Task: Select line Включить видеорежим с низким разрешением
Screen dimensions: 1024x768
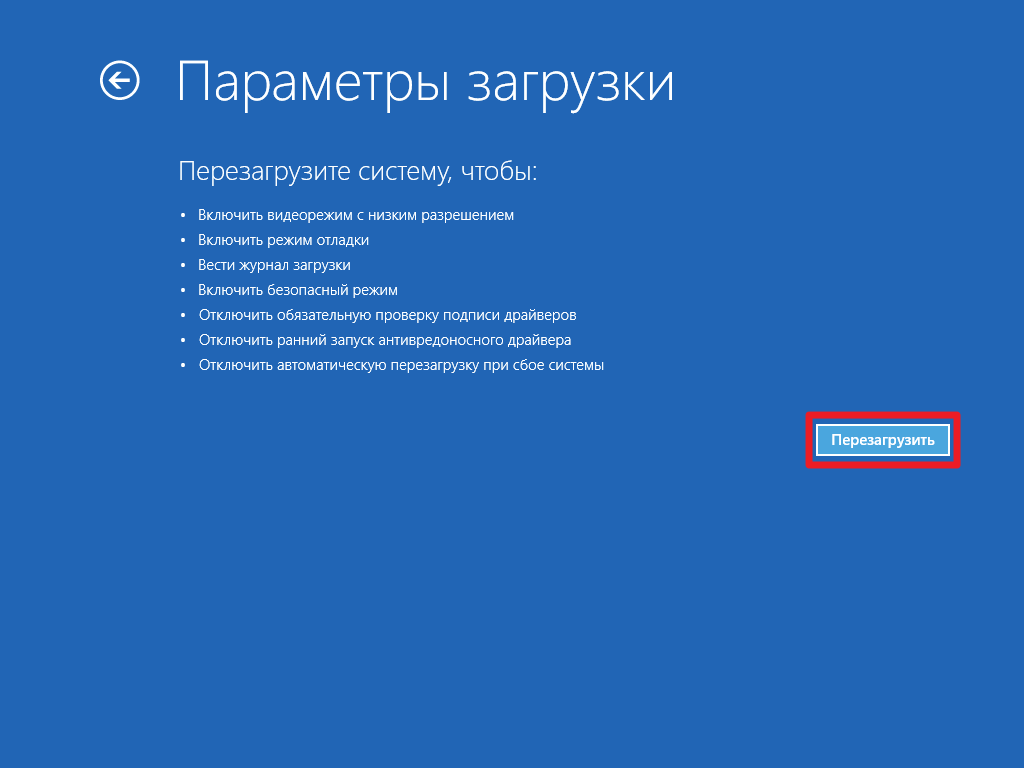Action: (356, 216)
